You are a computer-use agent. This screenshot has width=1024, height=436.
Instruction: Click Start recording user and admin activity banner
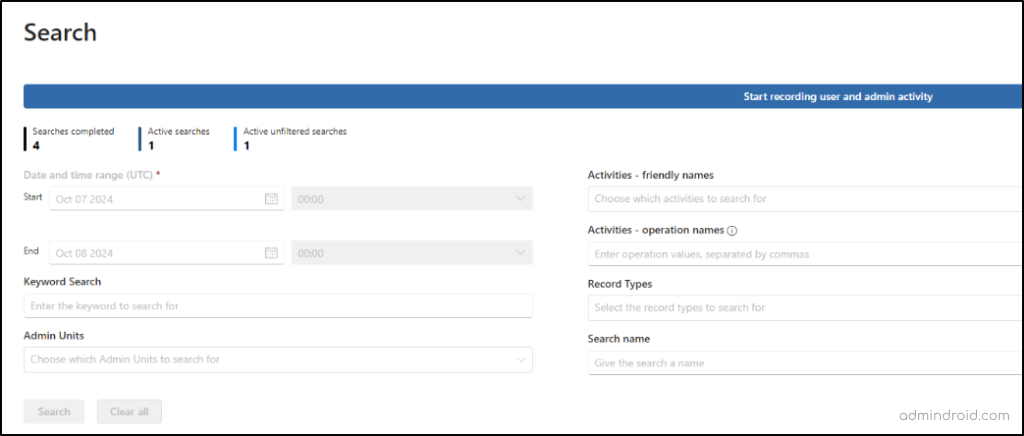(x=837, y=97)
